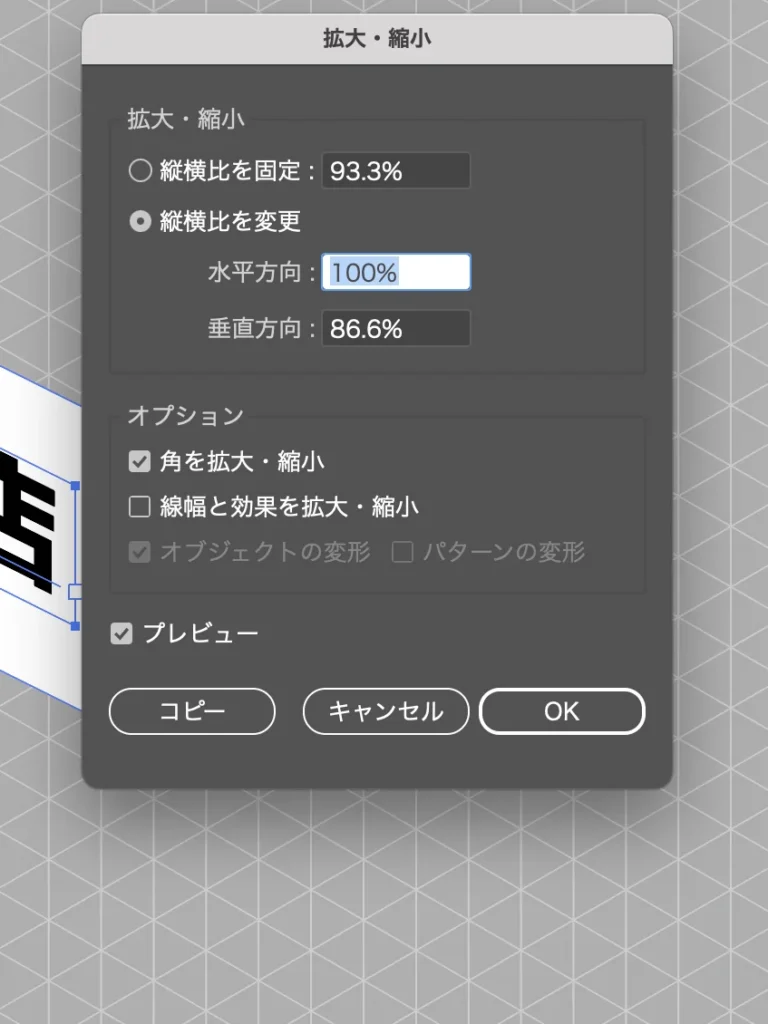The image size is (768, 1024).
Task: Click the middle-right hollow bounding box handle
Action: pyautogui.click(x=74, y=591)
